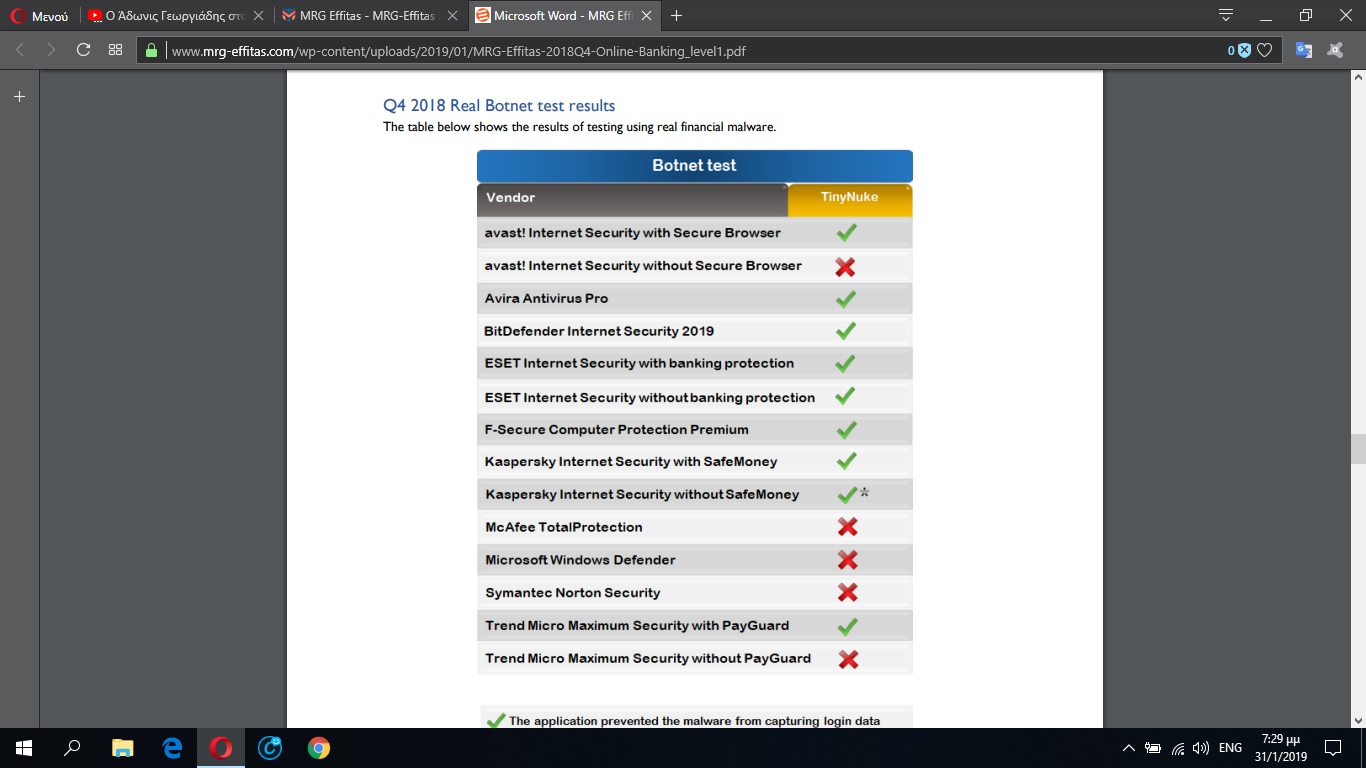Click the red cross for Symantec Norton Security
Image resolution: width=1366 pixels, height=768 pixels.
848,593
